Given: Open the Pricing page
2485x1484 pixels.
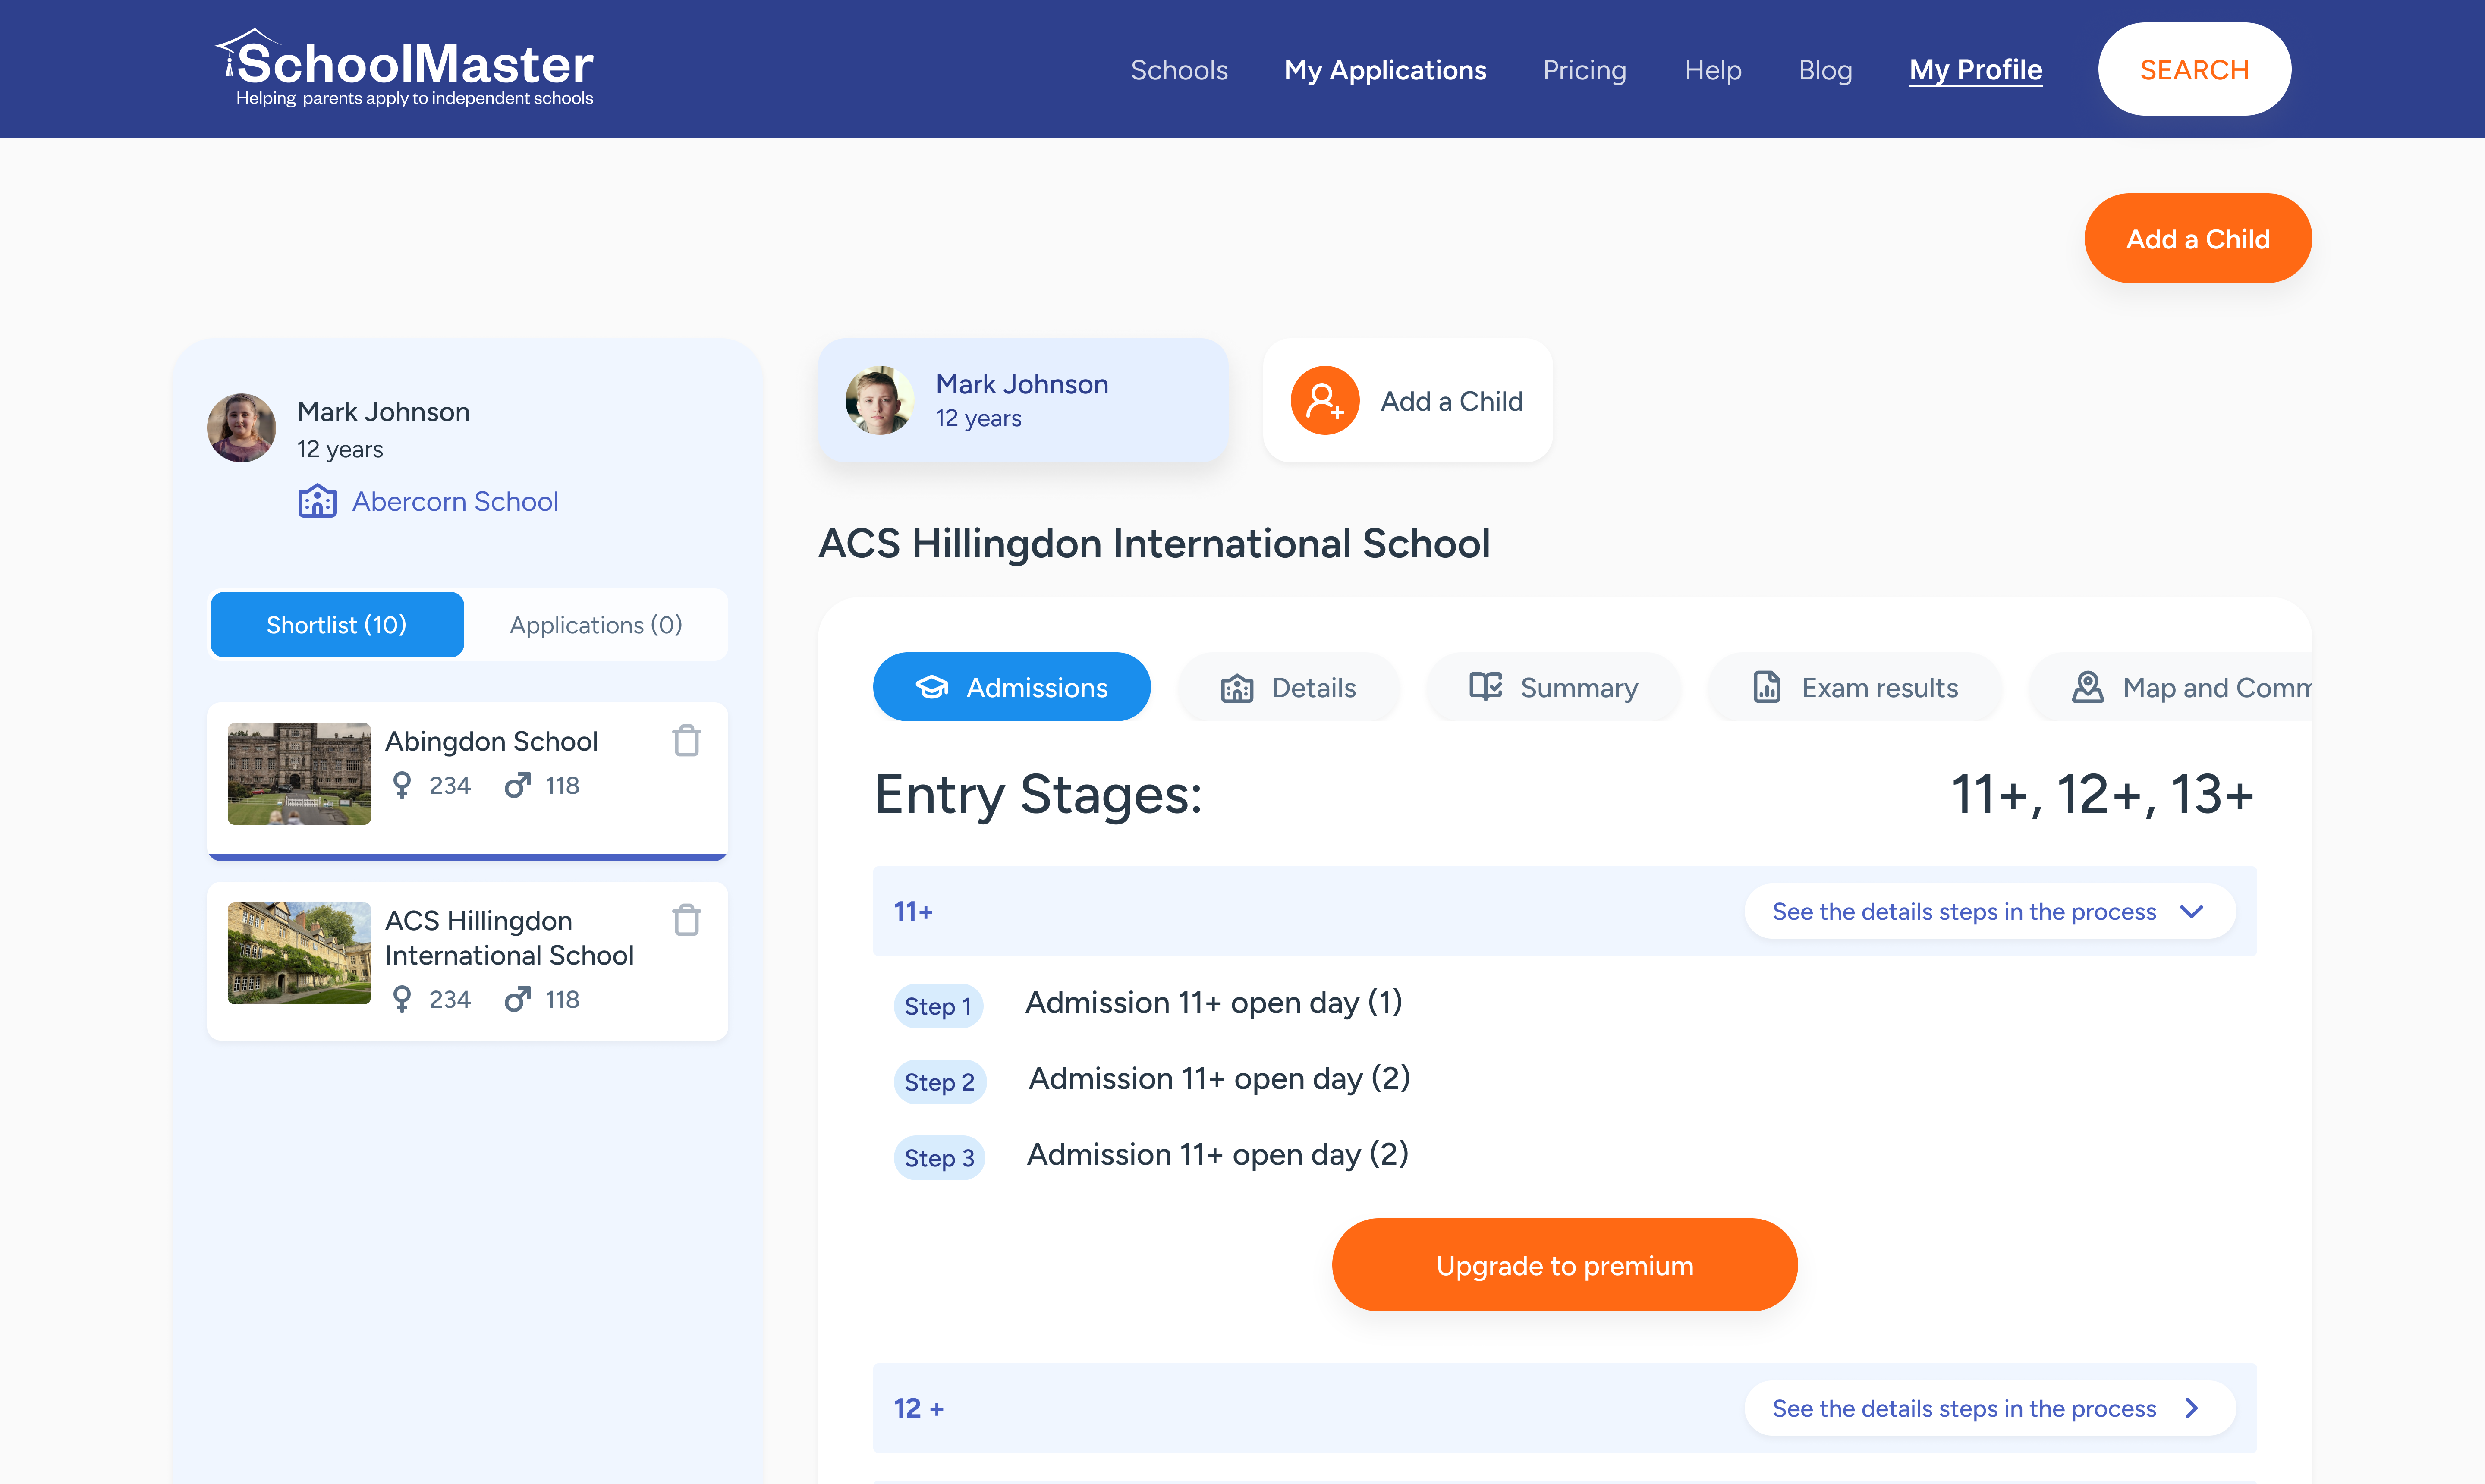Looking at the screenshot, I should click(x=1584, y=70).
